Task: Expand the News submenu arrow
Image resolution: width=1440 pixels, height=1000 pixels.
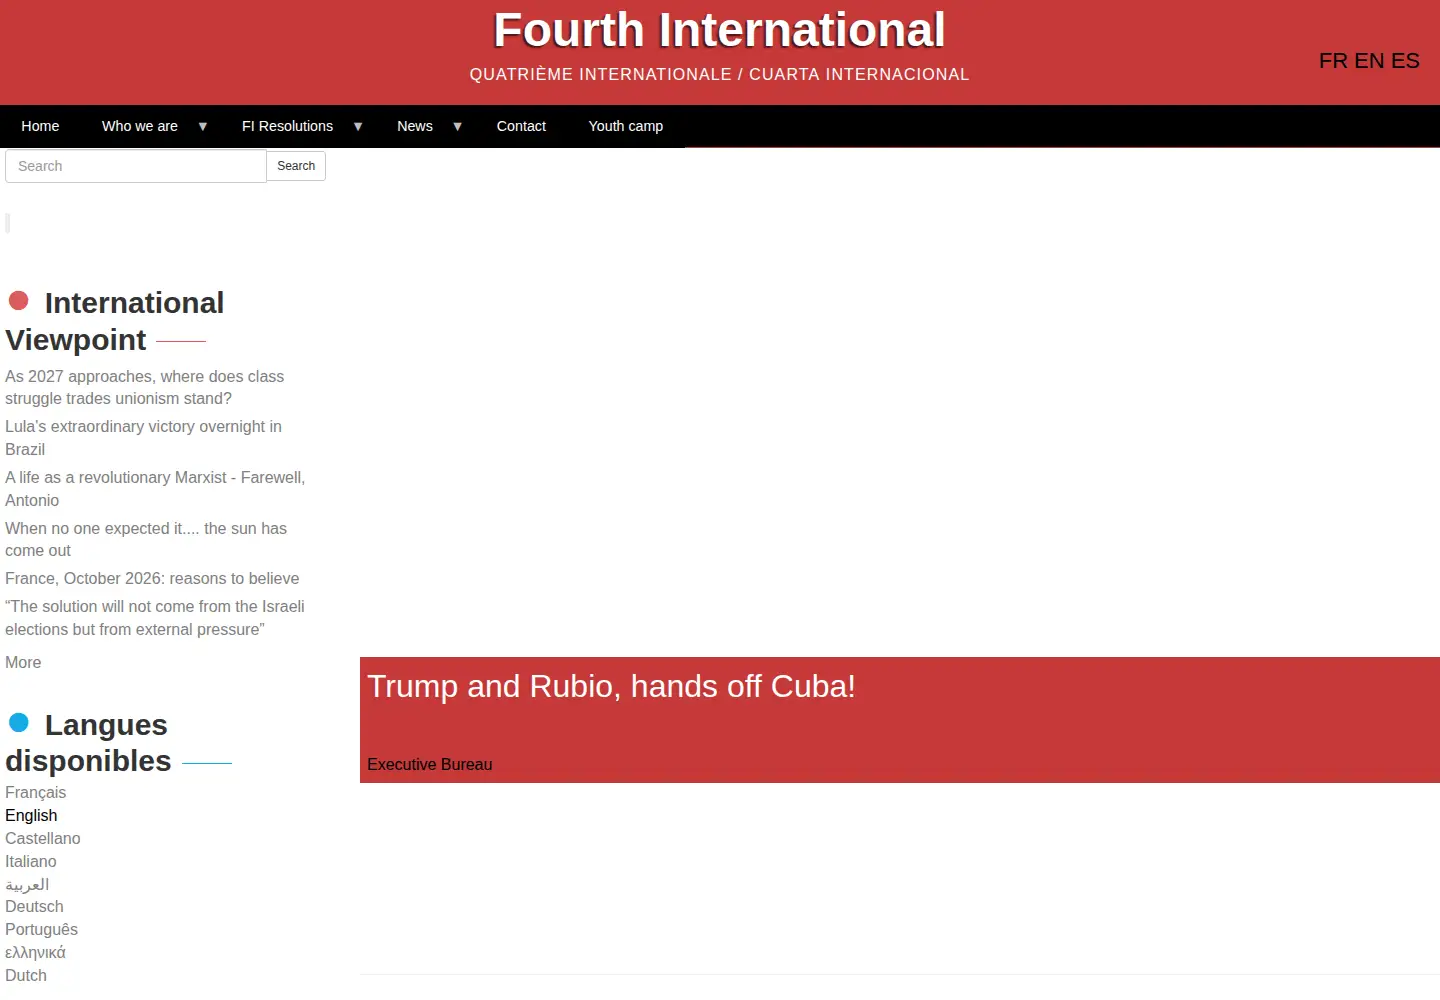Action: [458, 127]
